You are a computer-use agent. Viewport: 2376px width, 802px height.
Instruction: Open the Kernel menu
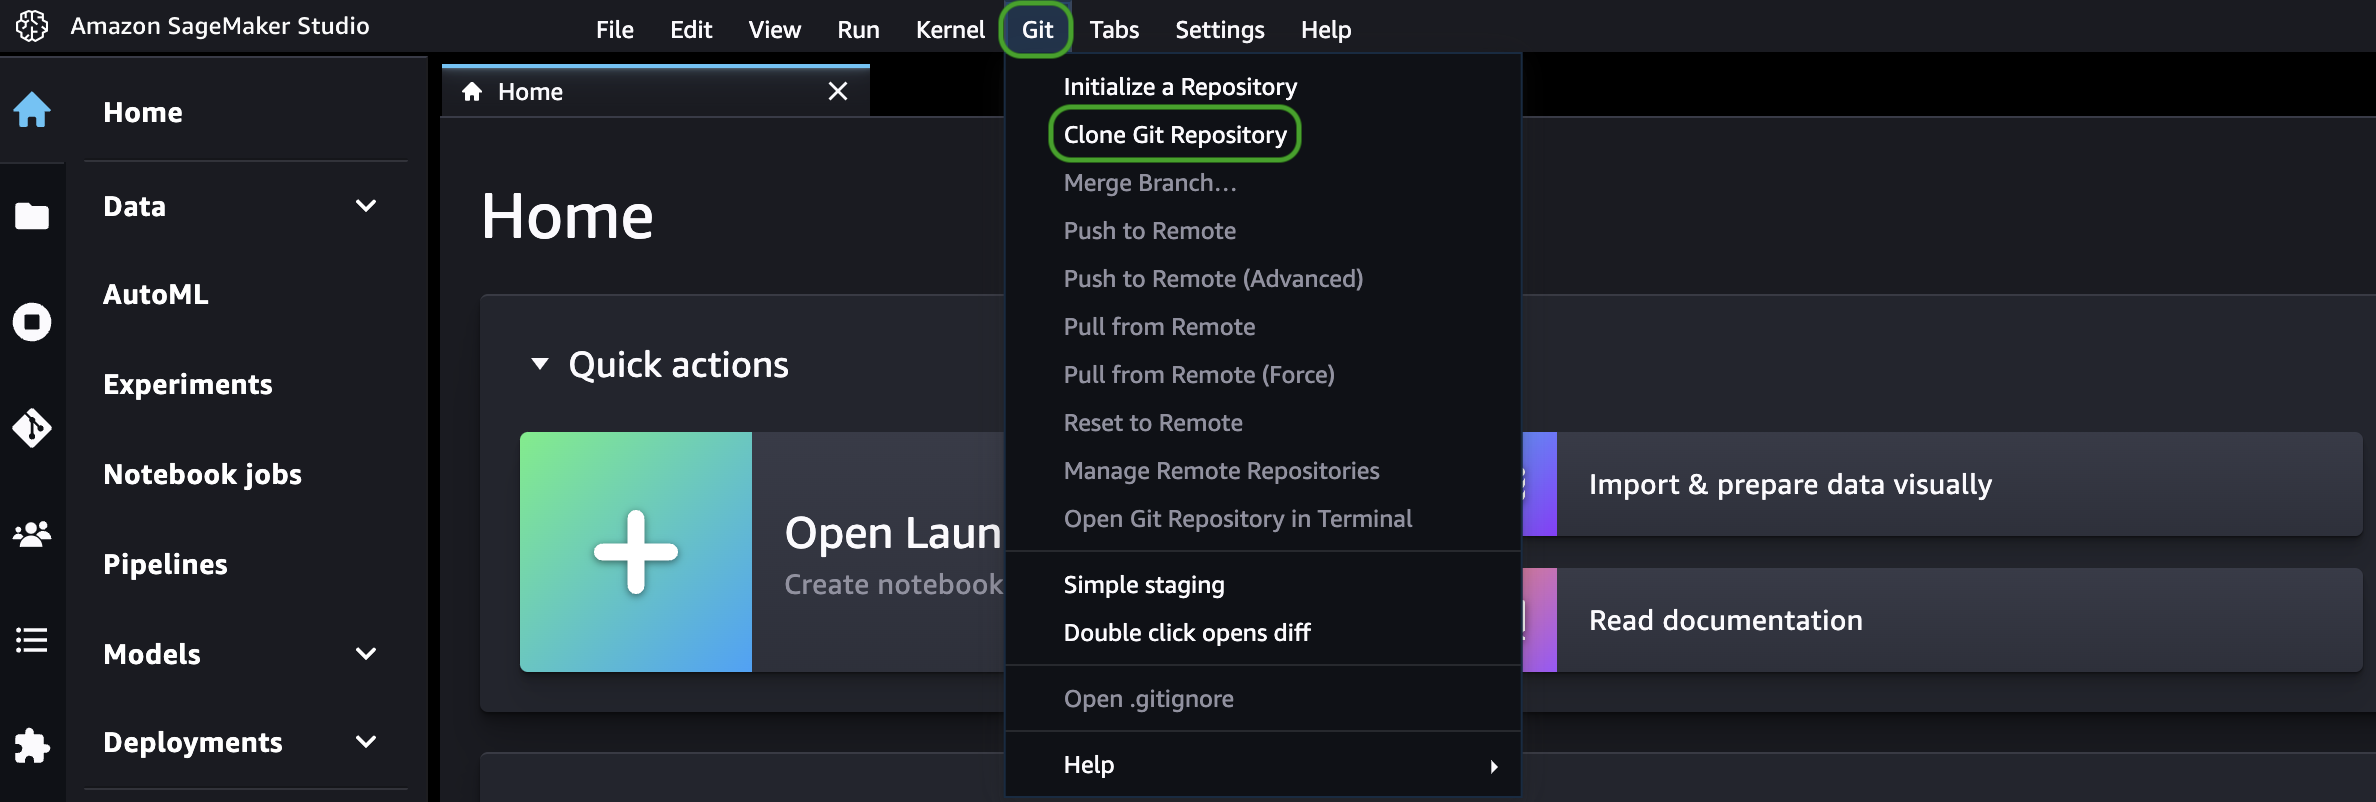coord(951,30)
